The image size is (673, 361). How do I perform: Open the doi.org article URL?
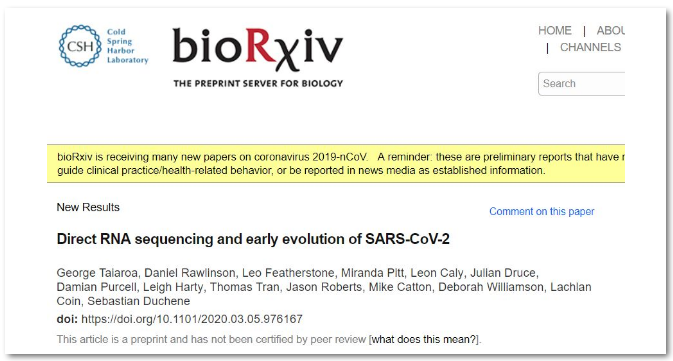point(192,319)
